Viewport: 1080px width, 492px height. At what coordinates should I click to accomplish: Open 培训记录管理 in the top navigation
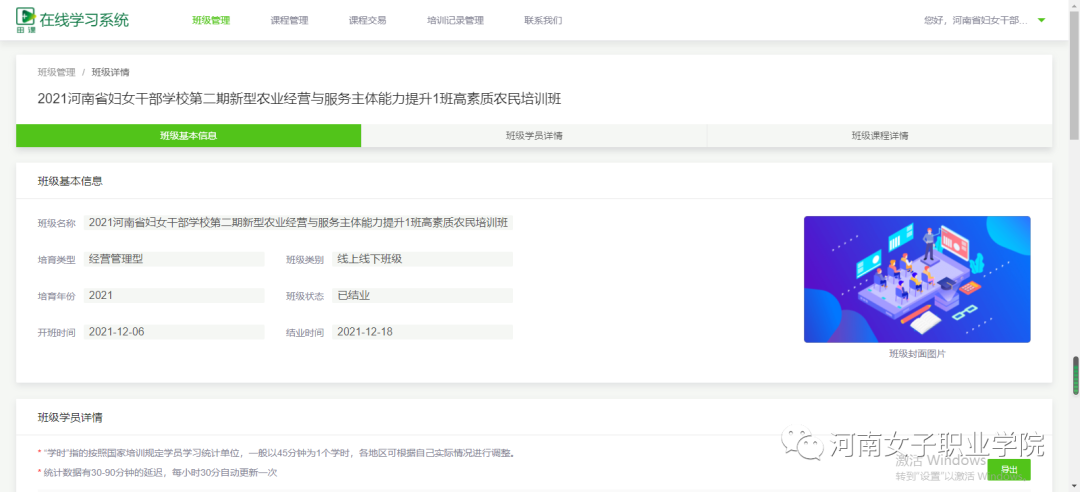click(x=455, y=21)
